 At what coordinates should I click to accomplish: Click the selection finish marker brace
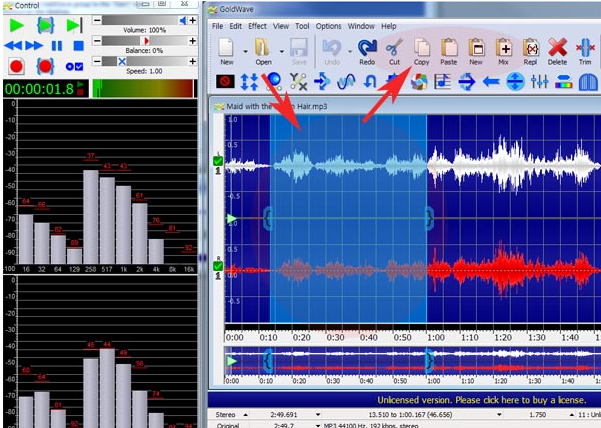[430, 218]
